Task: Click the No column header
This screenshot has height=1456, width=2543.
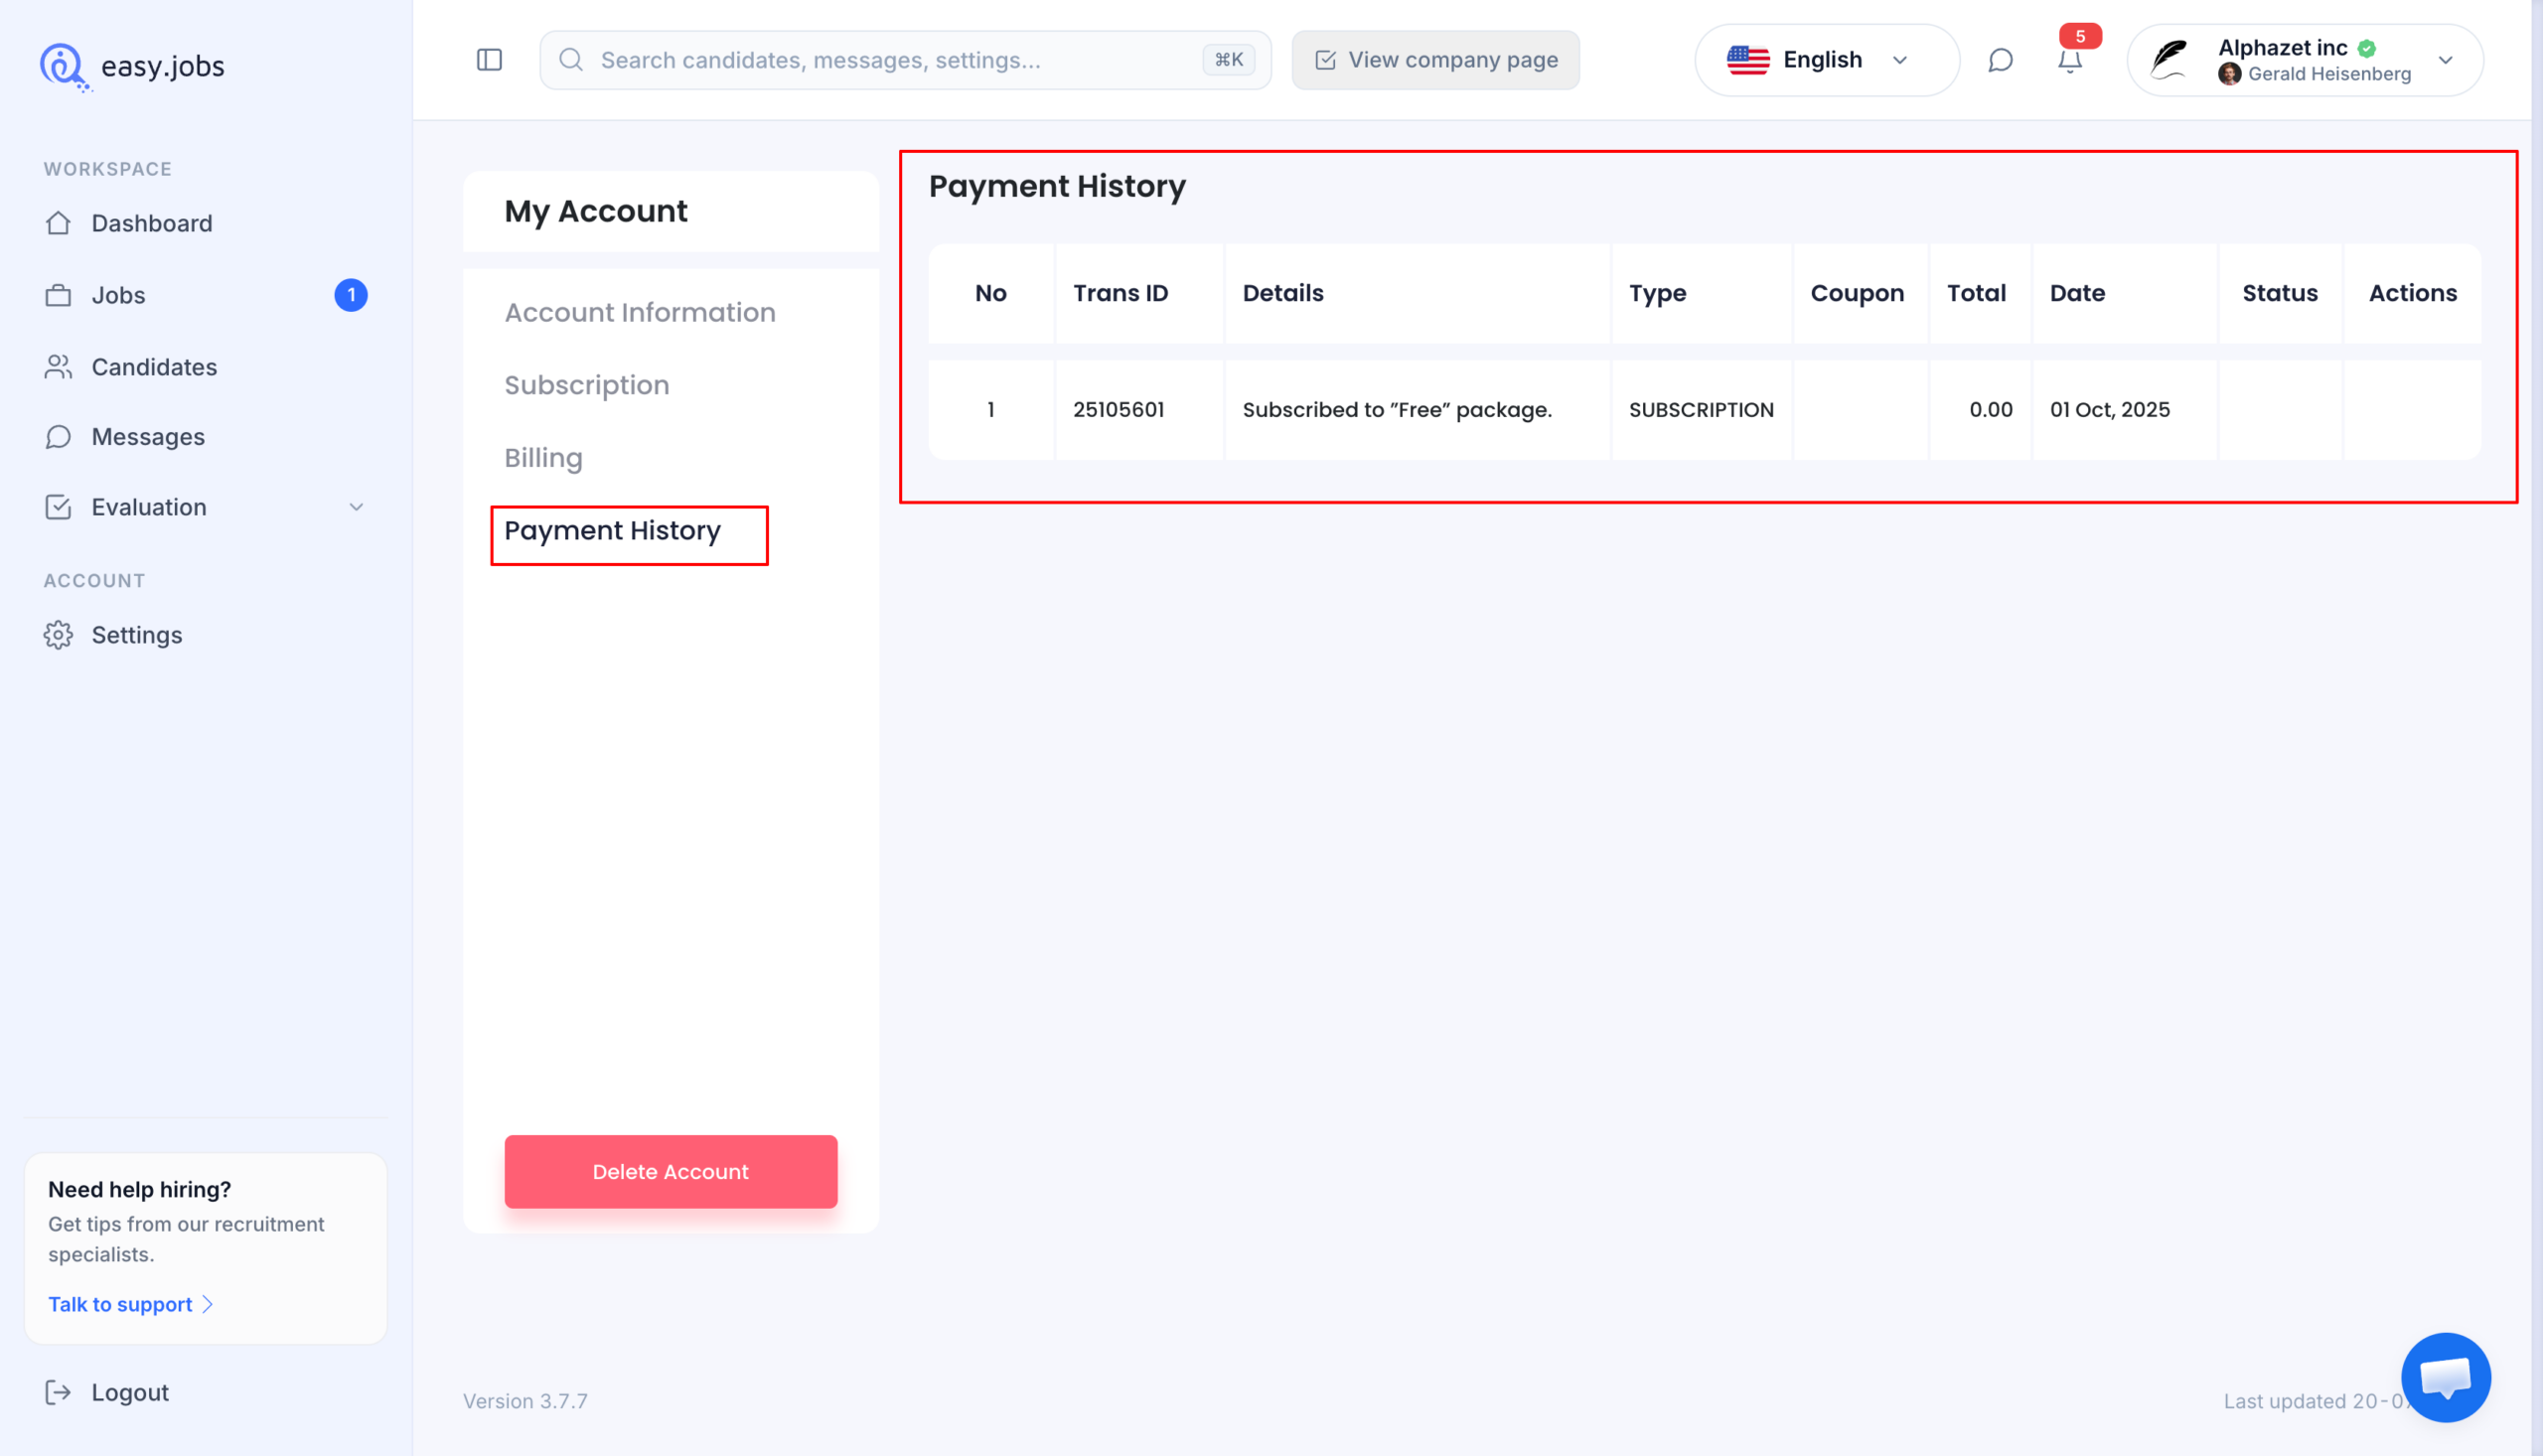Action: [990, 293]
